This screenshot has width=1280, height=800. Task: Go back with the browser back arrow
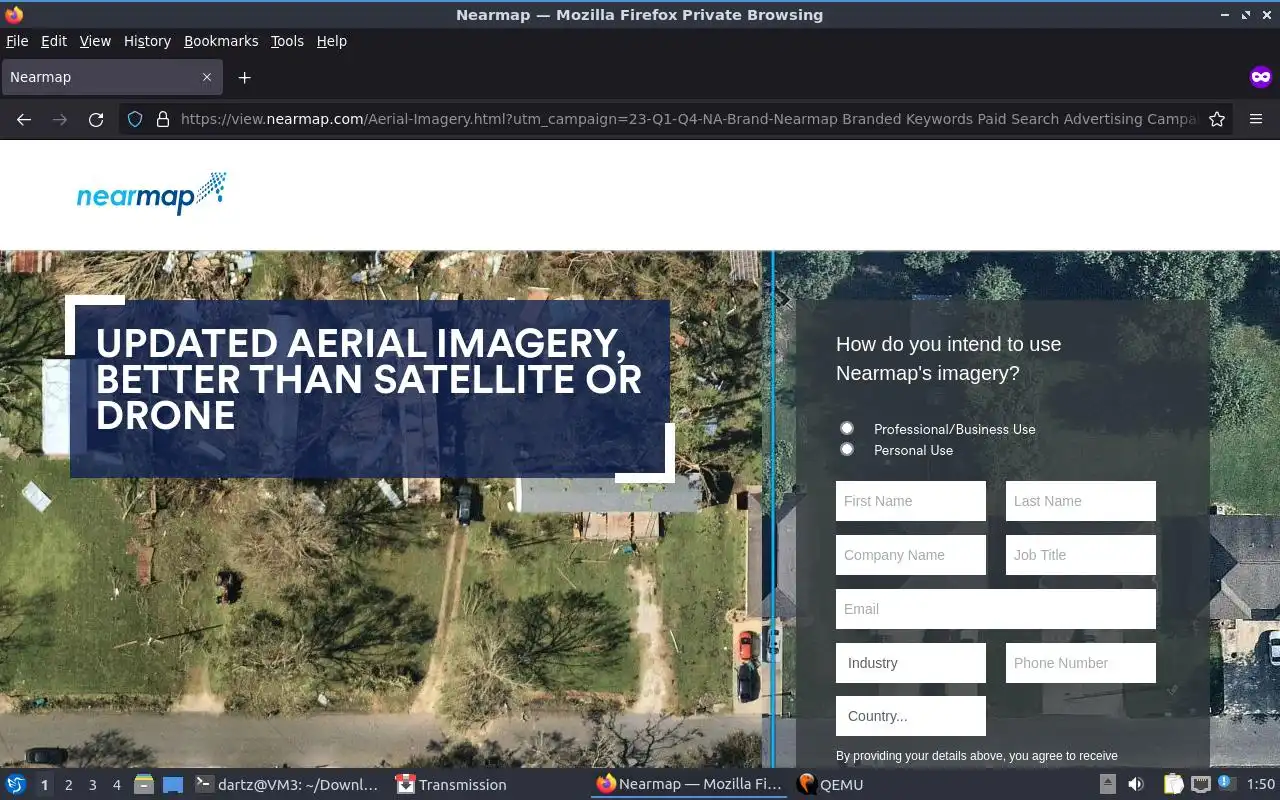tap(24, 119)
